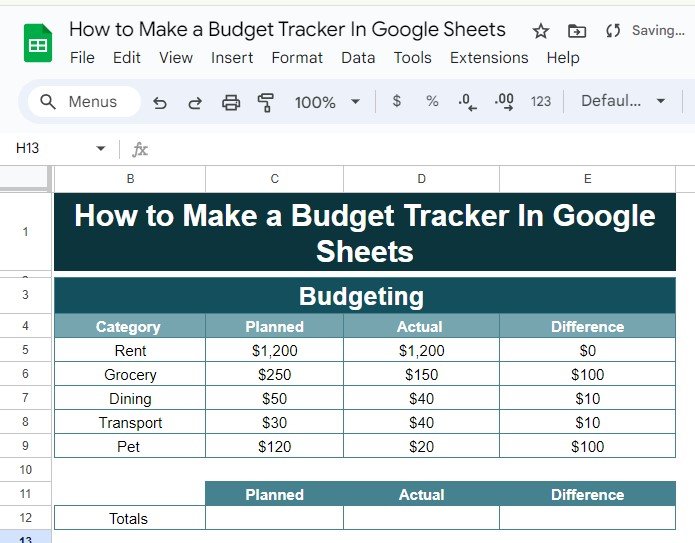
Task: Select column C header
Action: pos(274,179)
